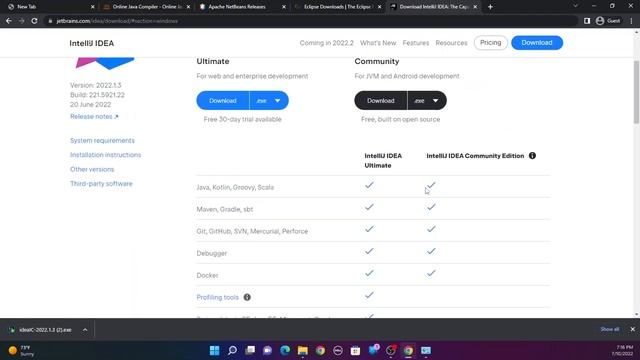Click the page vertical scrollbar thumb
Image resolution: width=640 pixels, height=360 pixels.
coord(636,92)
